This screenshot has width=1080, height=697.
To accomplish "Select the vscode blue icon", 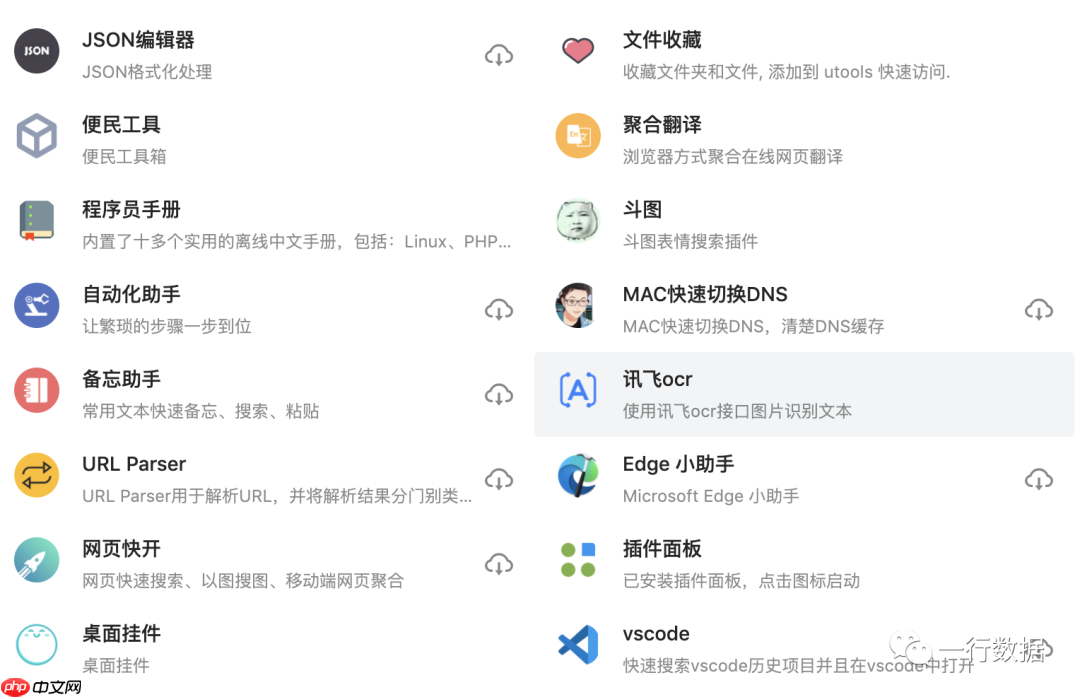I will (578, 645).
